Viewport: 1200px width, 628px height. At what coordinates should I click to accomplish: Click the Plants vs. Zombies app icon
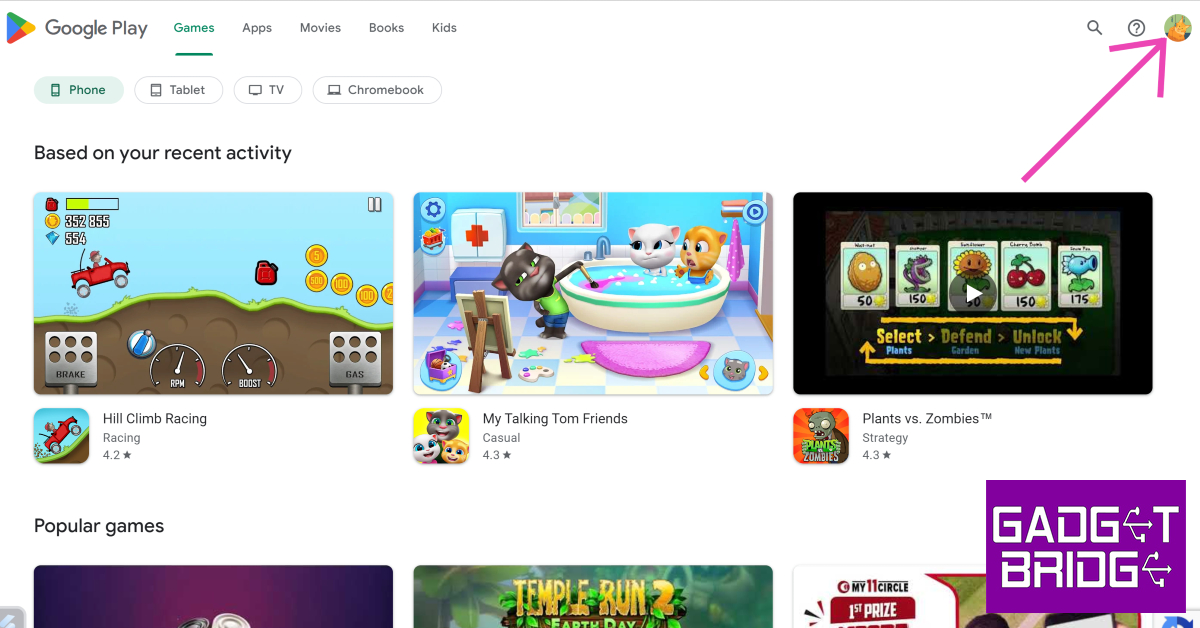pos(821,436)
